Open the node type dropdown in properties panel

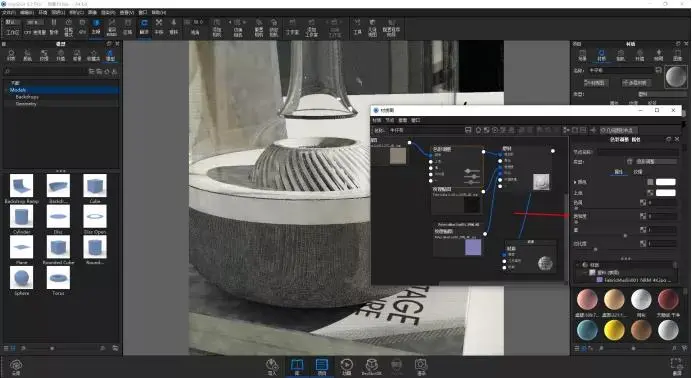652,162
